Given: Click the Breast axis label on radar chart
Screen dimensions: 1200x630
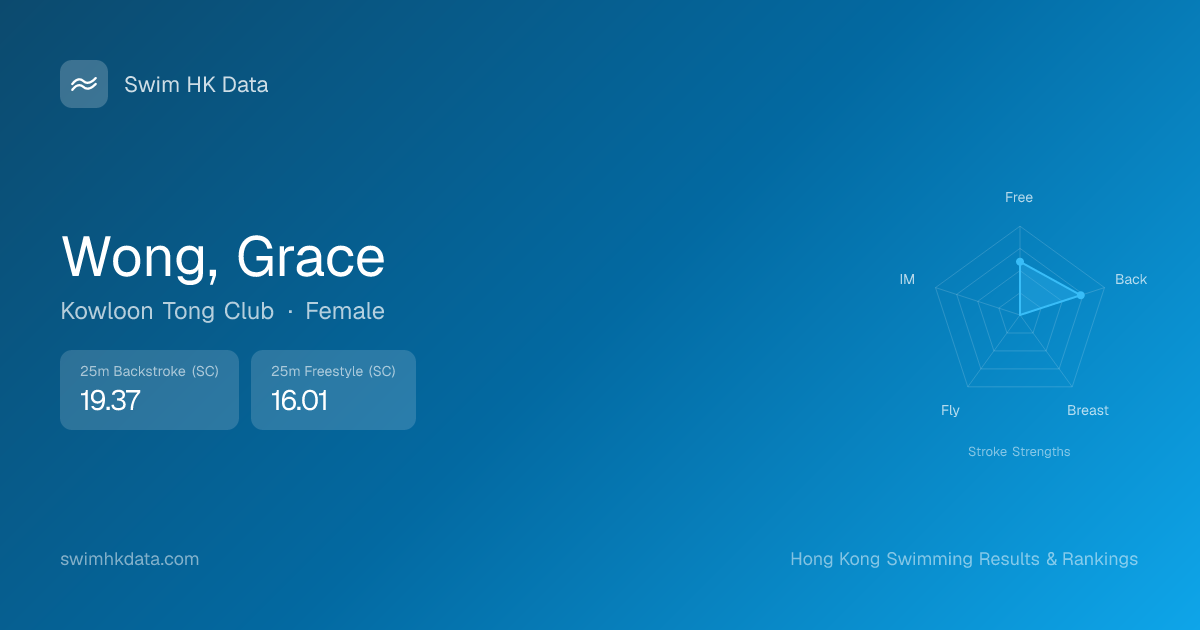Looking at the screenshot, I should [x=1087, y=411].
